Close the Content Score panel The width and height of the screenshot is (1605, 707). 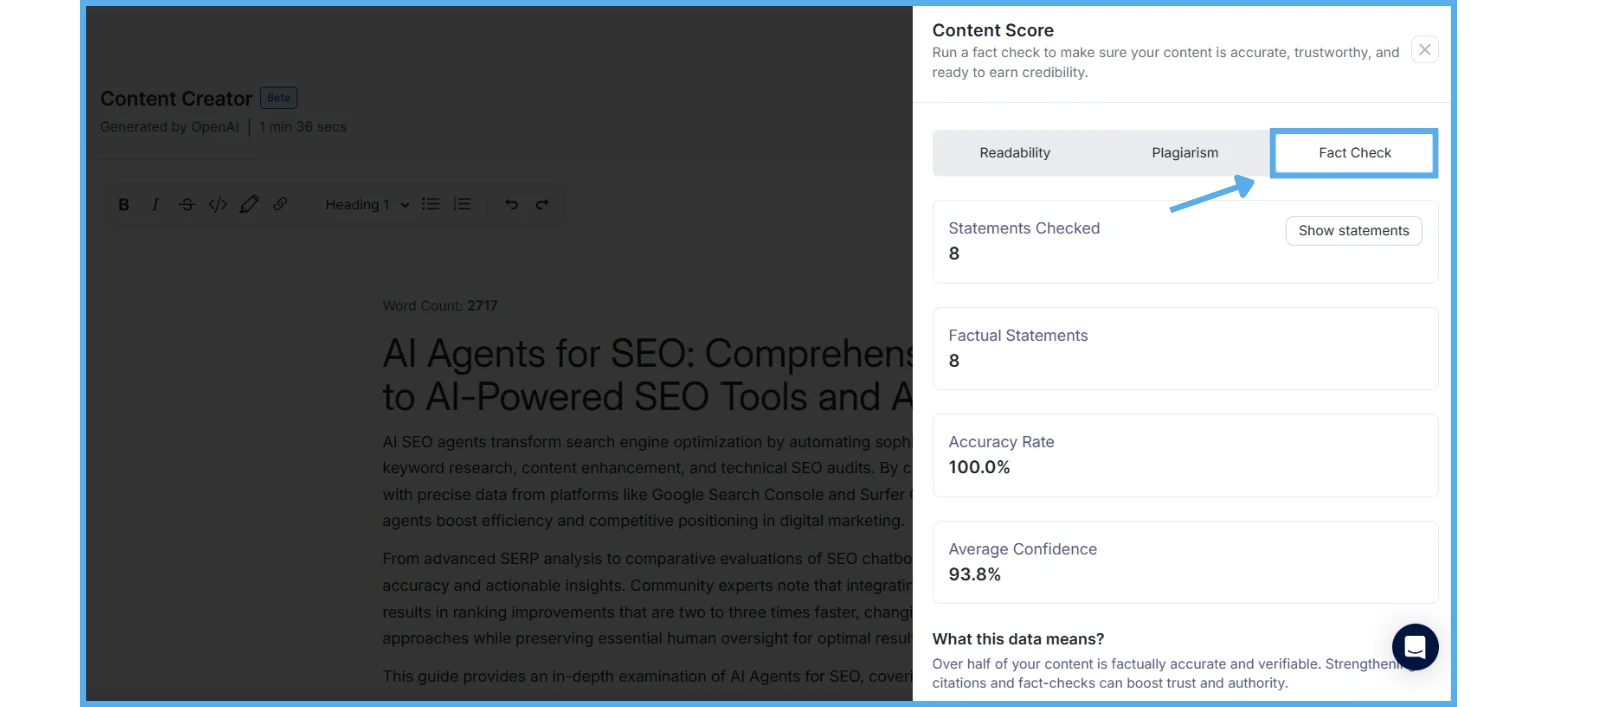pos(1424,48)
